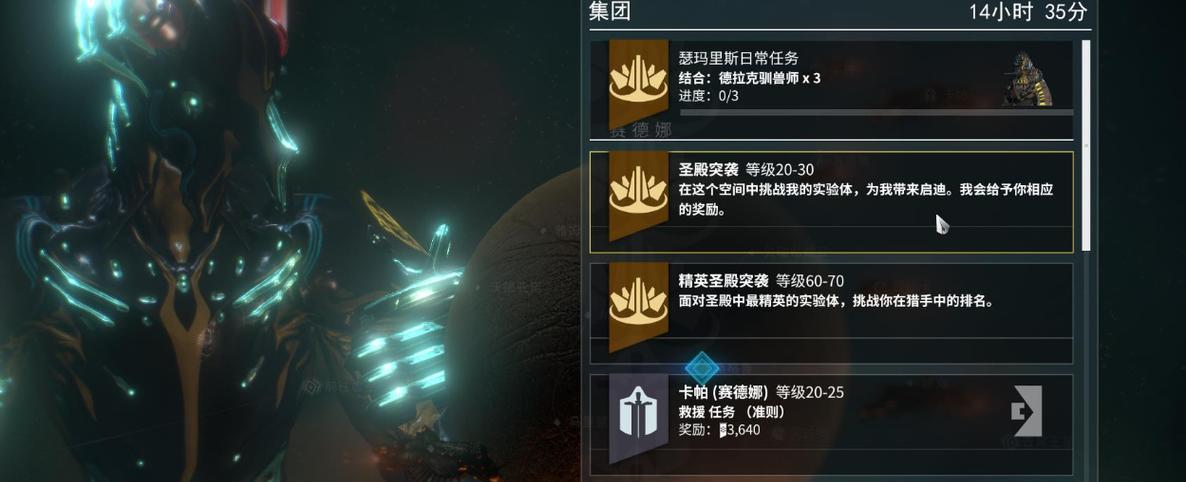Click the 赛德娜 label under daily task
The image size is (1186, 482).
642,130
